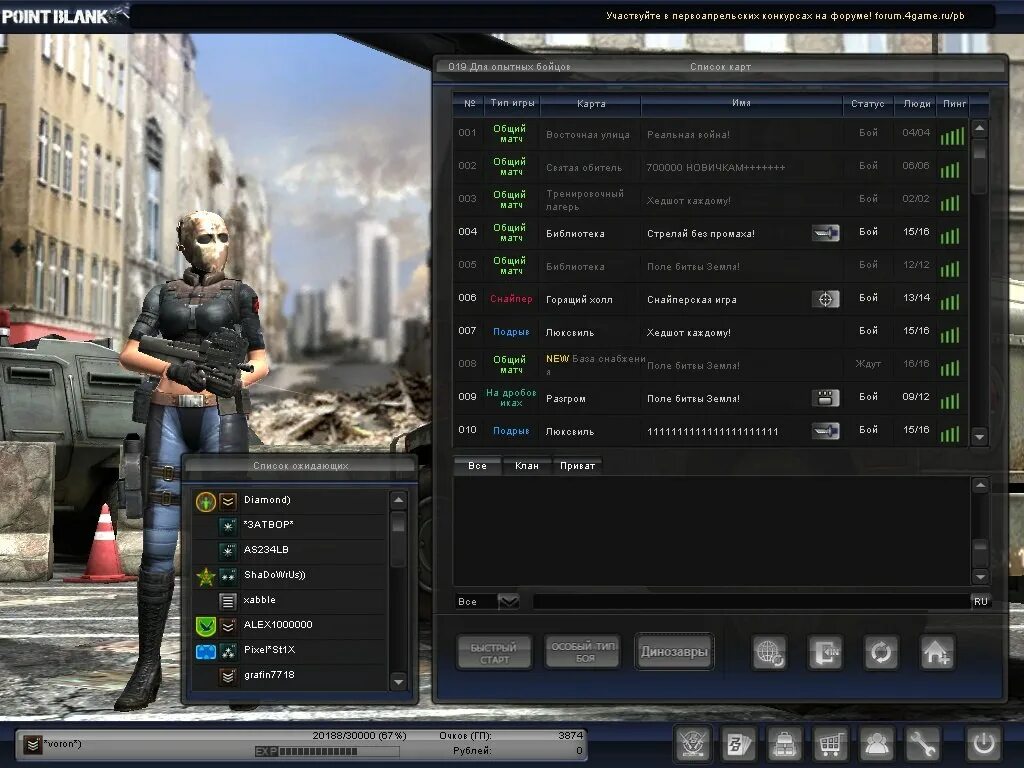This screenshot has height=768, width=1024.
Task: Sort rooms by Пинг column header
Action: 954,103
